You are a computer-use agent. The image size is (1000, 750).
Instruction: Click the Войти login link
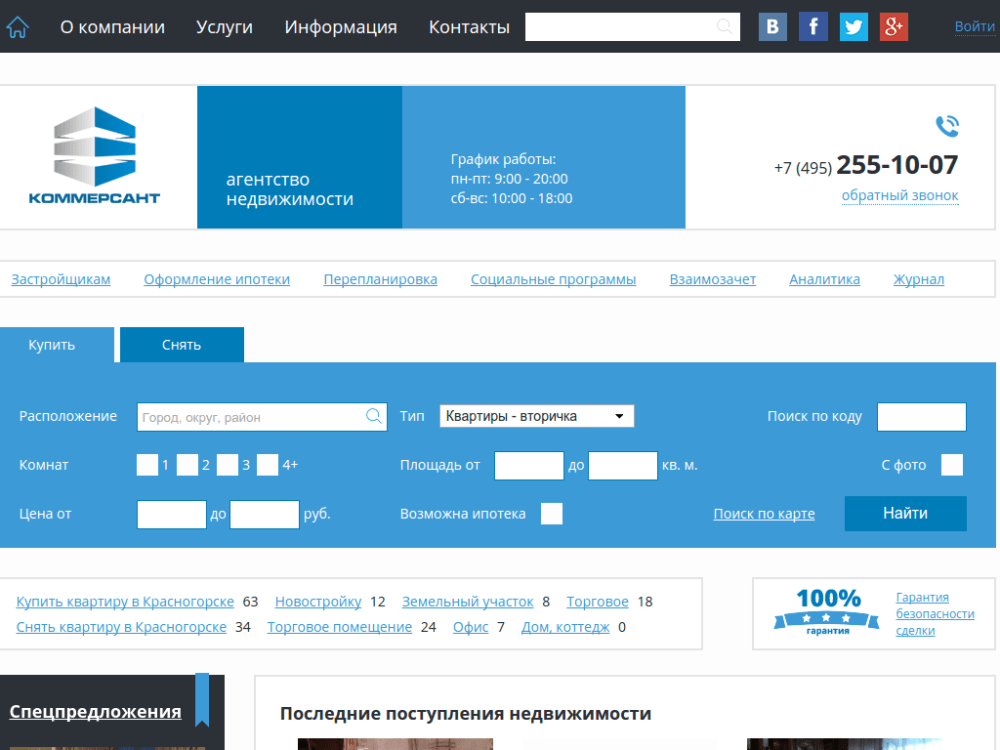coord(974,27)
